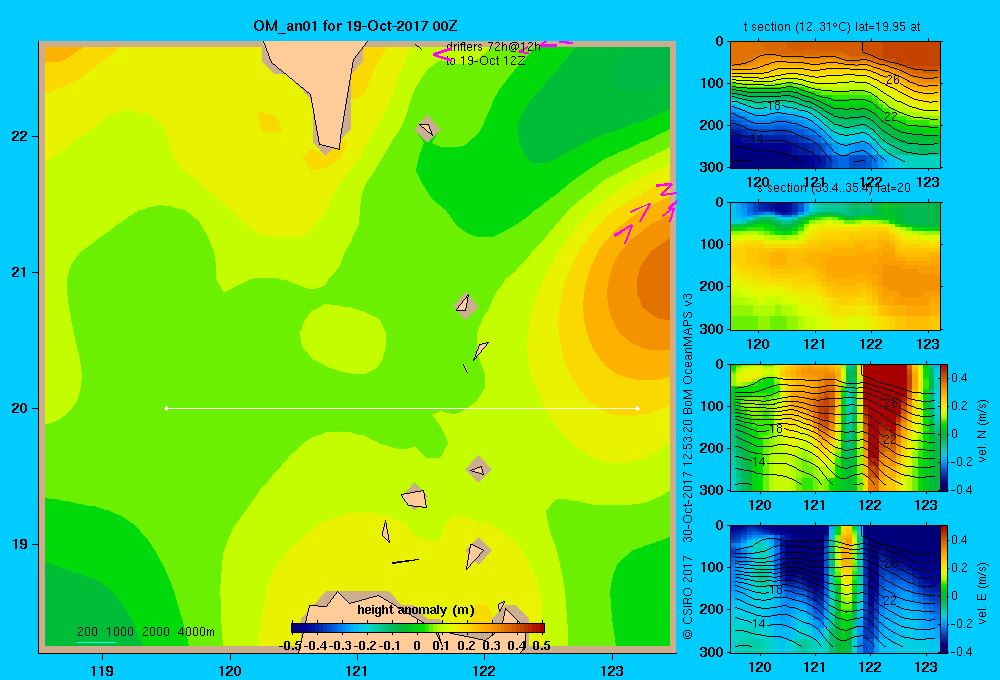Click latitude label 21 on main map axis
1000x680 pixels.
20,272
